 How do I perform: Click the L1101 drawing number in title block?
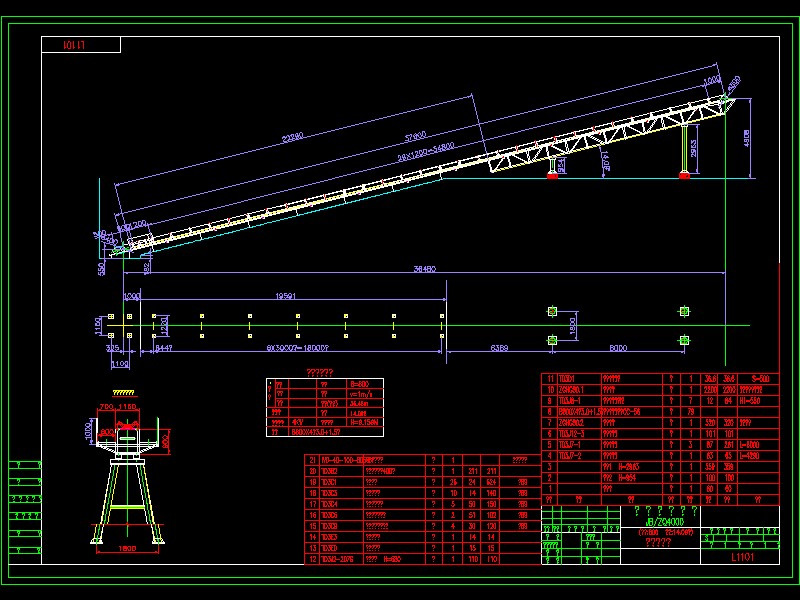[x=742, y=557]
